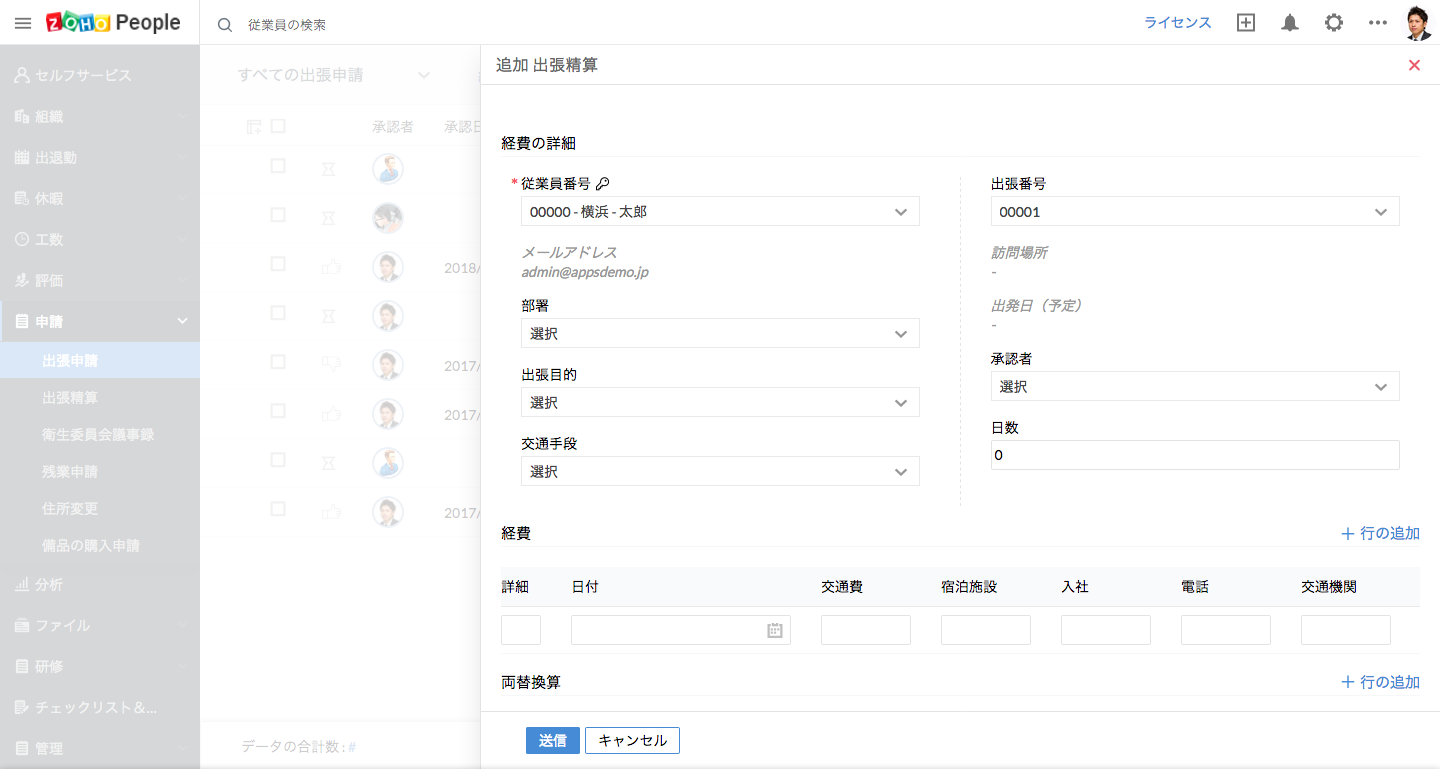Open the settings gear icon
The width and height of the screenshot is (1440, 769).
(1334, 23)
